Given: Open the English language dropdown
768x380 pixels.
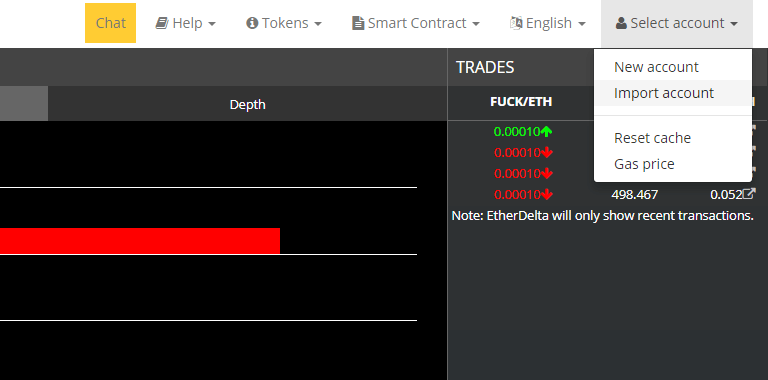Looking at the screenshot, I should 548,23.
